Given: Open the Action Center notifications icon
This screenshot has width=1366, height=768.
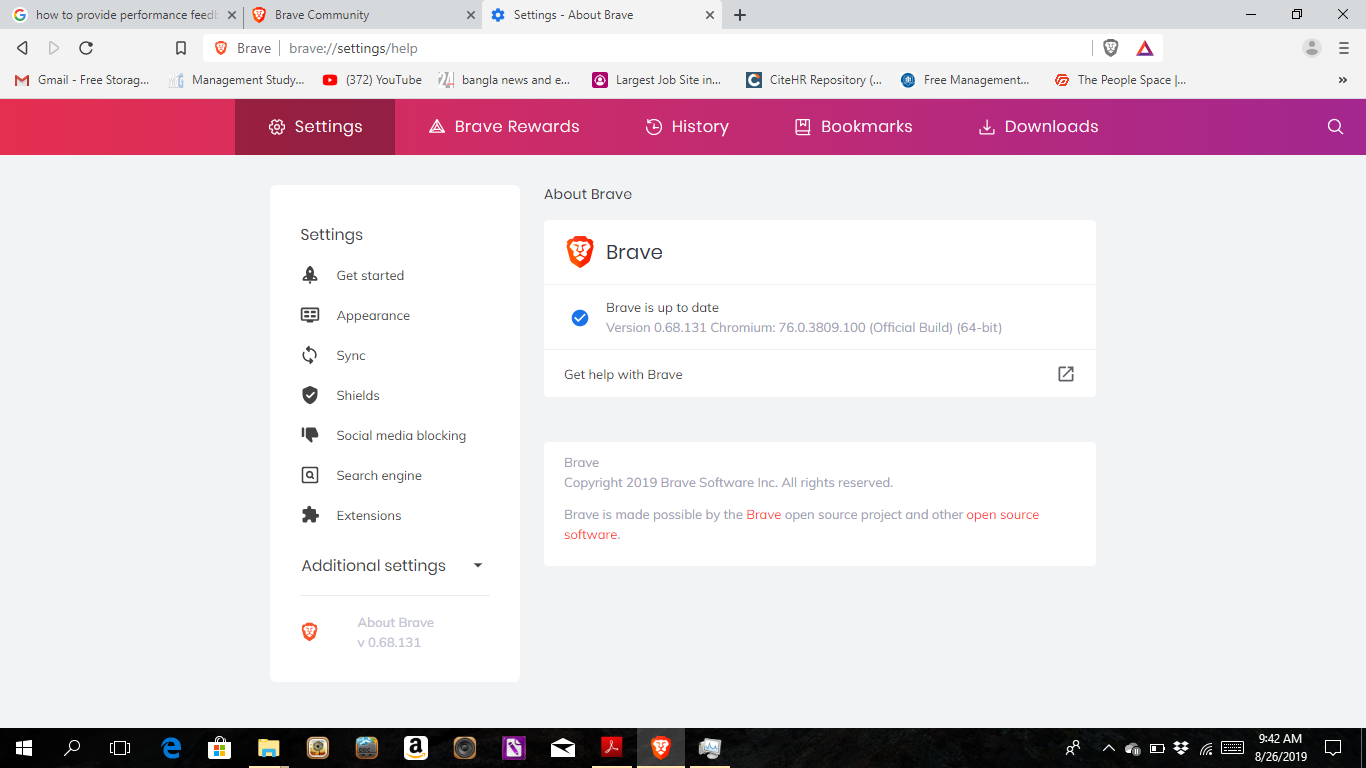Looking at the screenshot, I should pos(1333,748).
